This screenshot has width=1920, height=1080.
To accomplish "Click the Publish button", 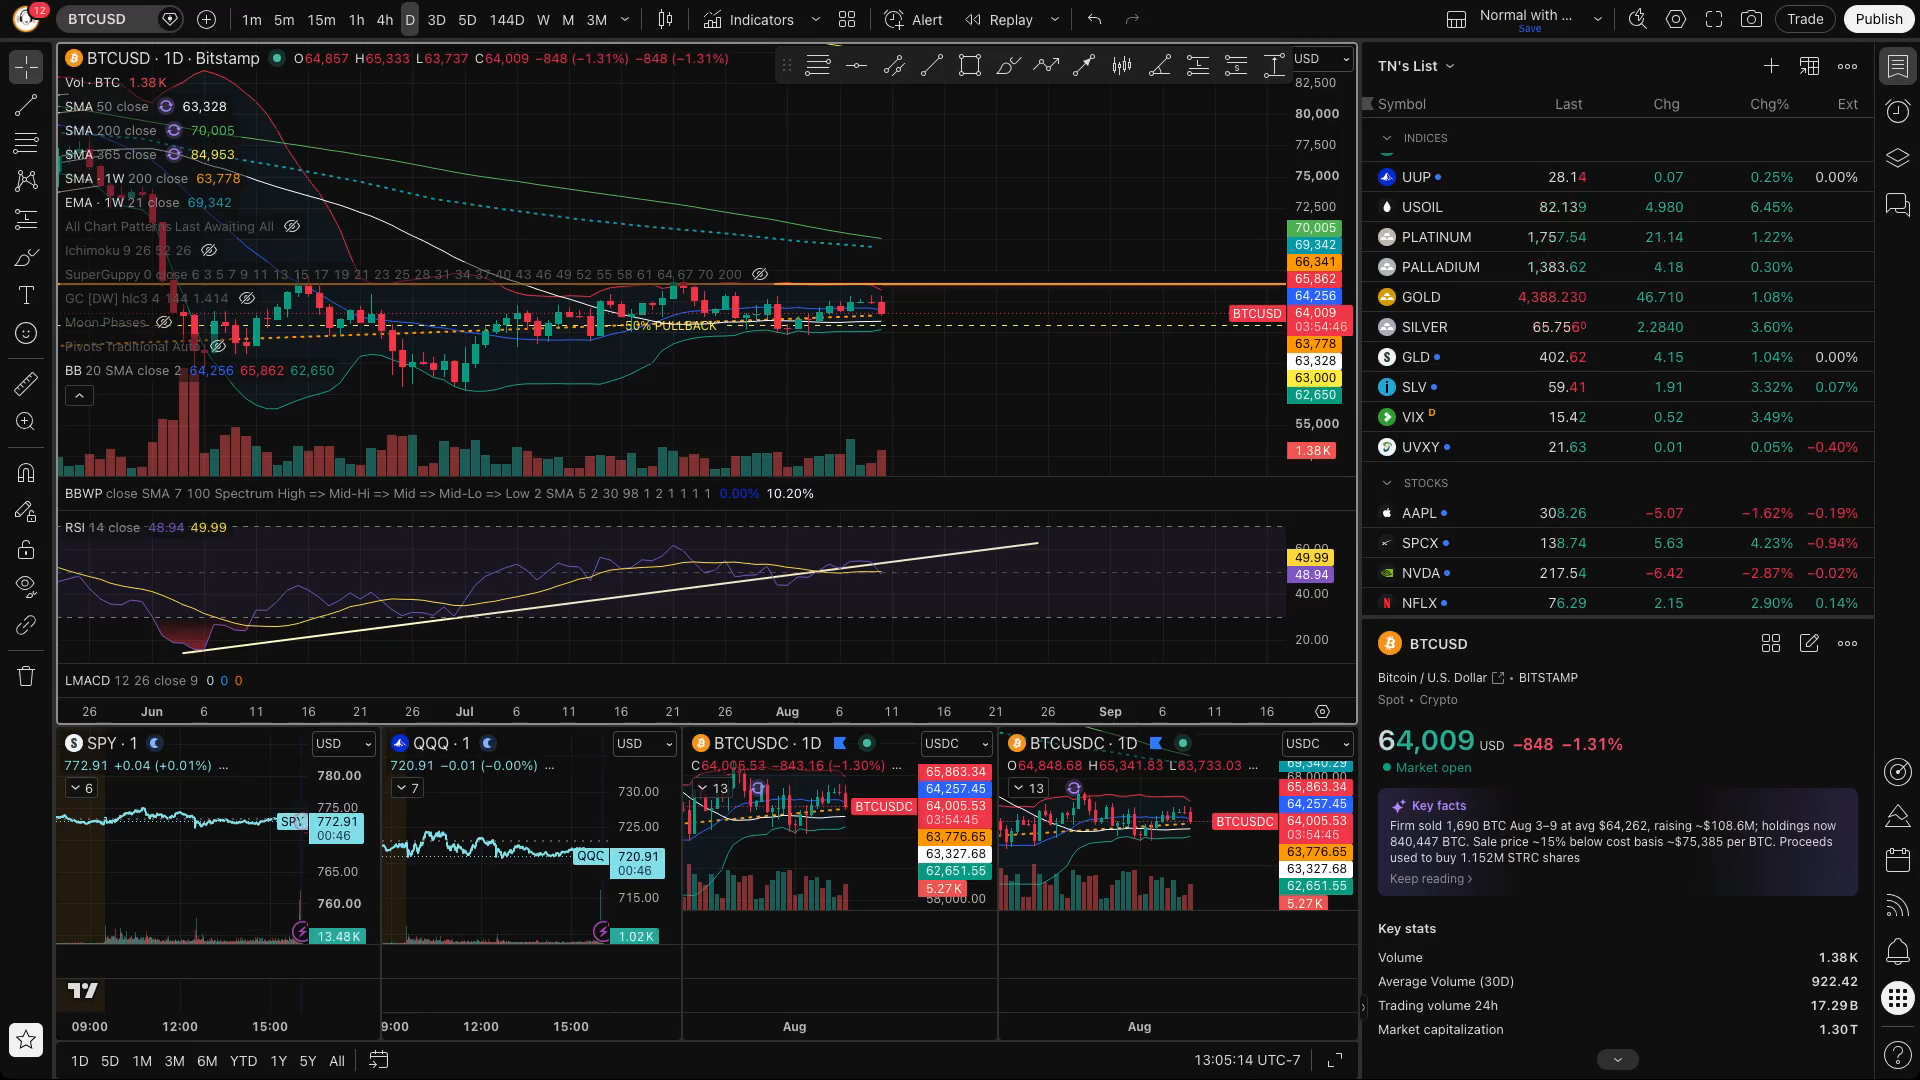I will coord(1878,19).
